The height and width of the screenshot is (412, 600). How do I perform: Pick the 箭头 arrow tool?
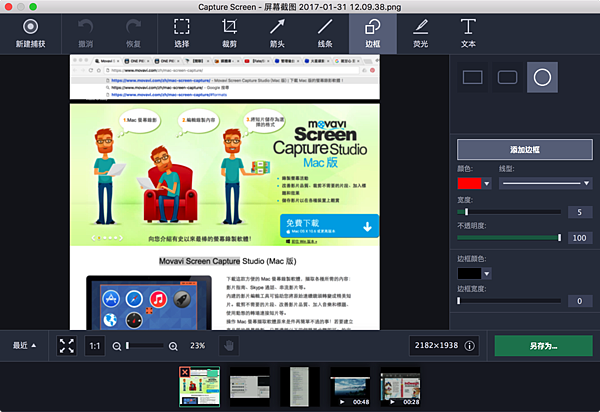277,34
